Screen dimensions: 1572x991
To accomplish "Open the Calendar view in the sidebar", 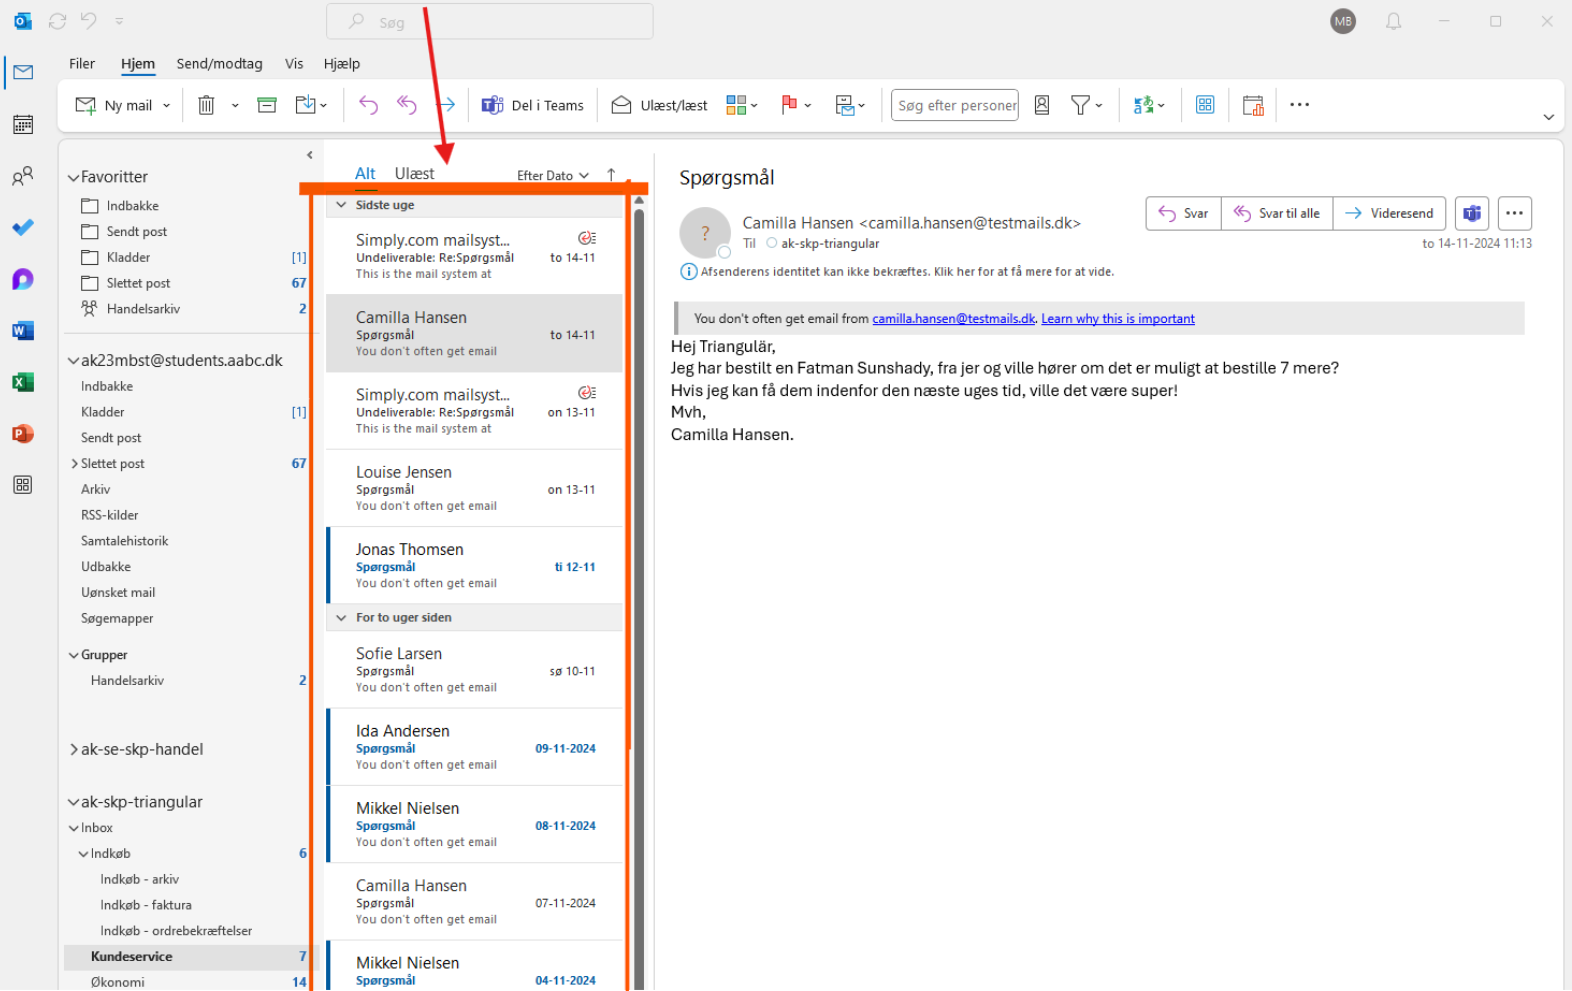I will click(x=23, y=125).
